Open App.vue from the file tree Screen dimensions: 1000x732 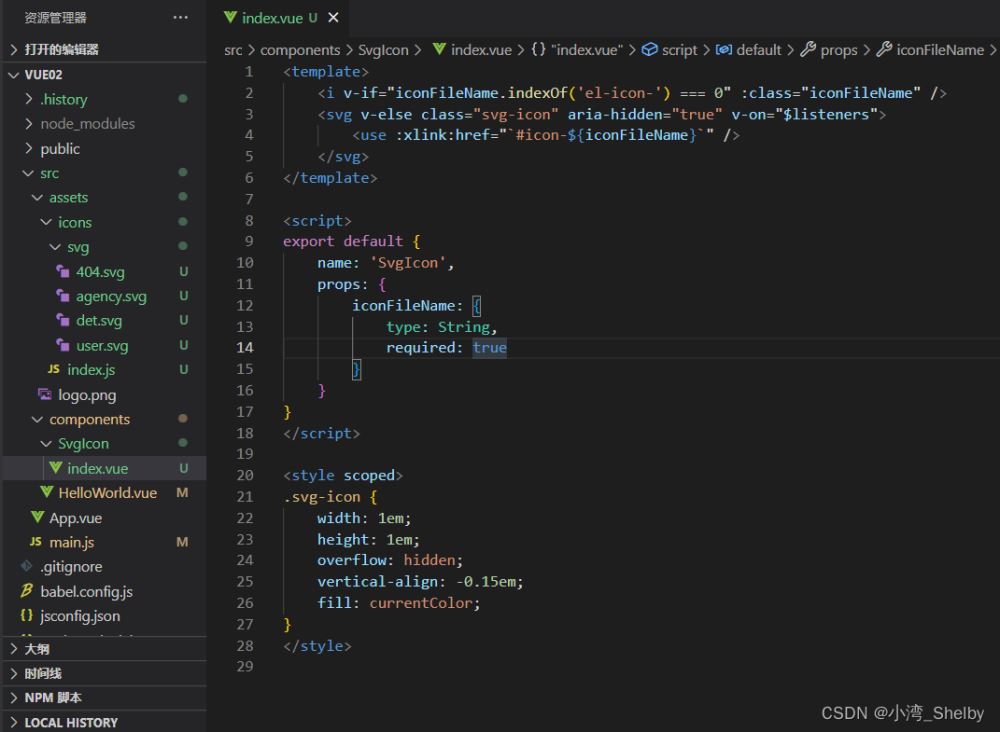tap(76, 518)
